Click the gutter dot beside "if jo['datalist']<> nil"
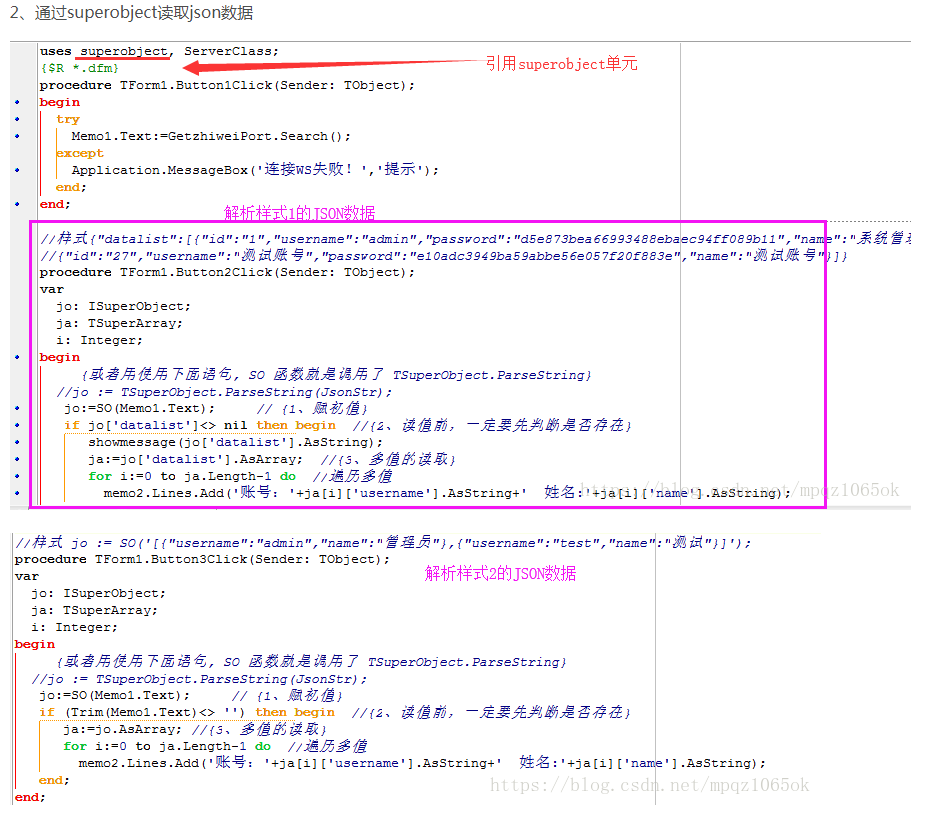This screenshot has height=818, width=936. click(17, 425)
